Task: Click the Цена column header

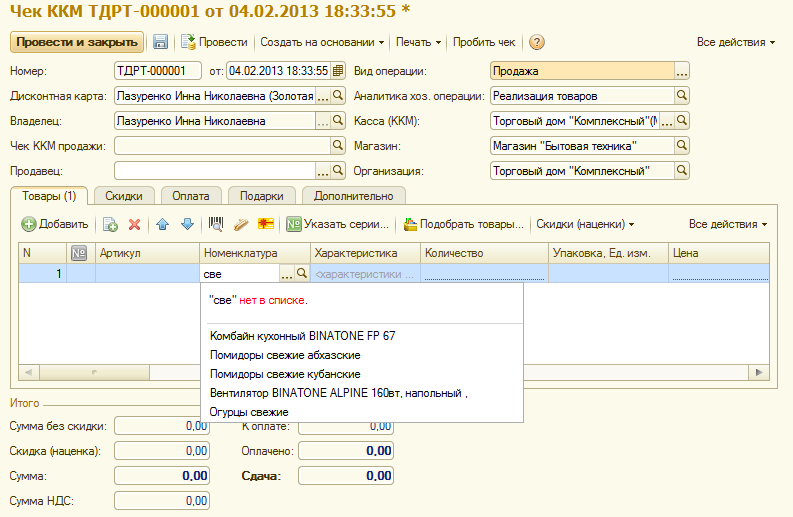Action: coord(719,253)
